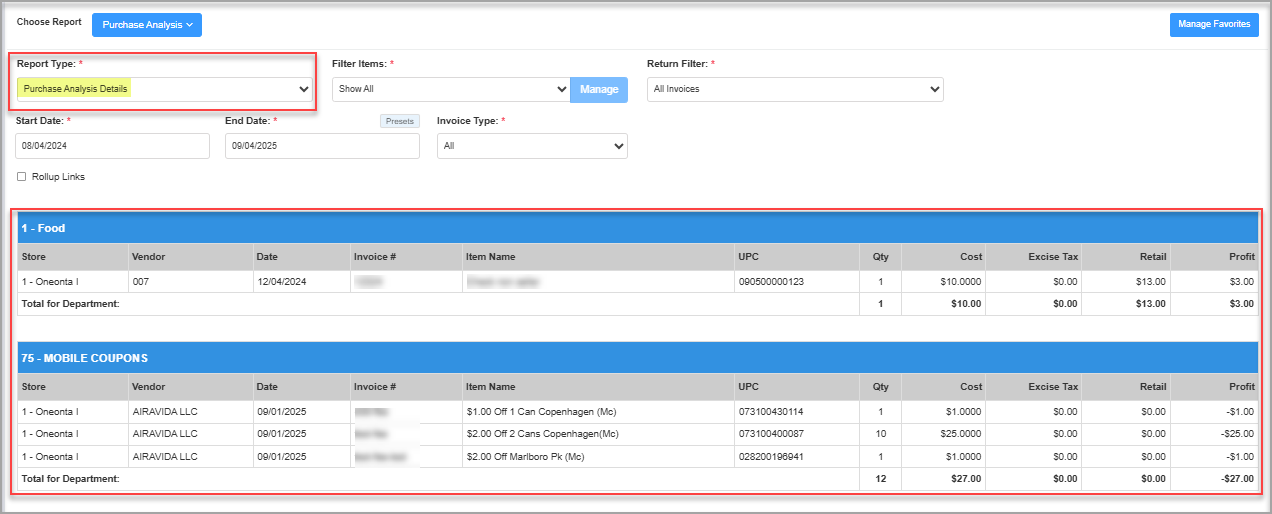Click the Profit column header in Mobile Coupons table
The width and height of the screenshot is (1272, 514).
click(1241, 387)
